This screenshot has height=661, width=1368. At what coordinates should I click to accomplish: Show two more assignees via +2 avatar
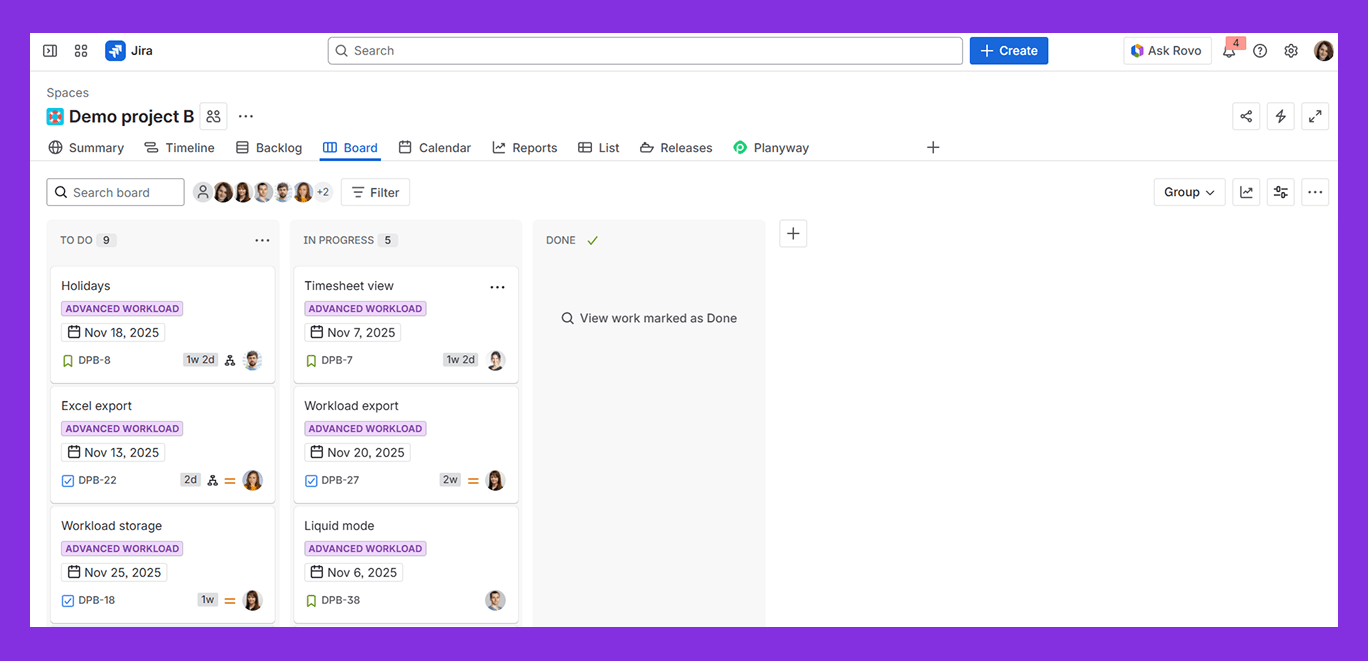(x=321, y=191)
